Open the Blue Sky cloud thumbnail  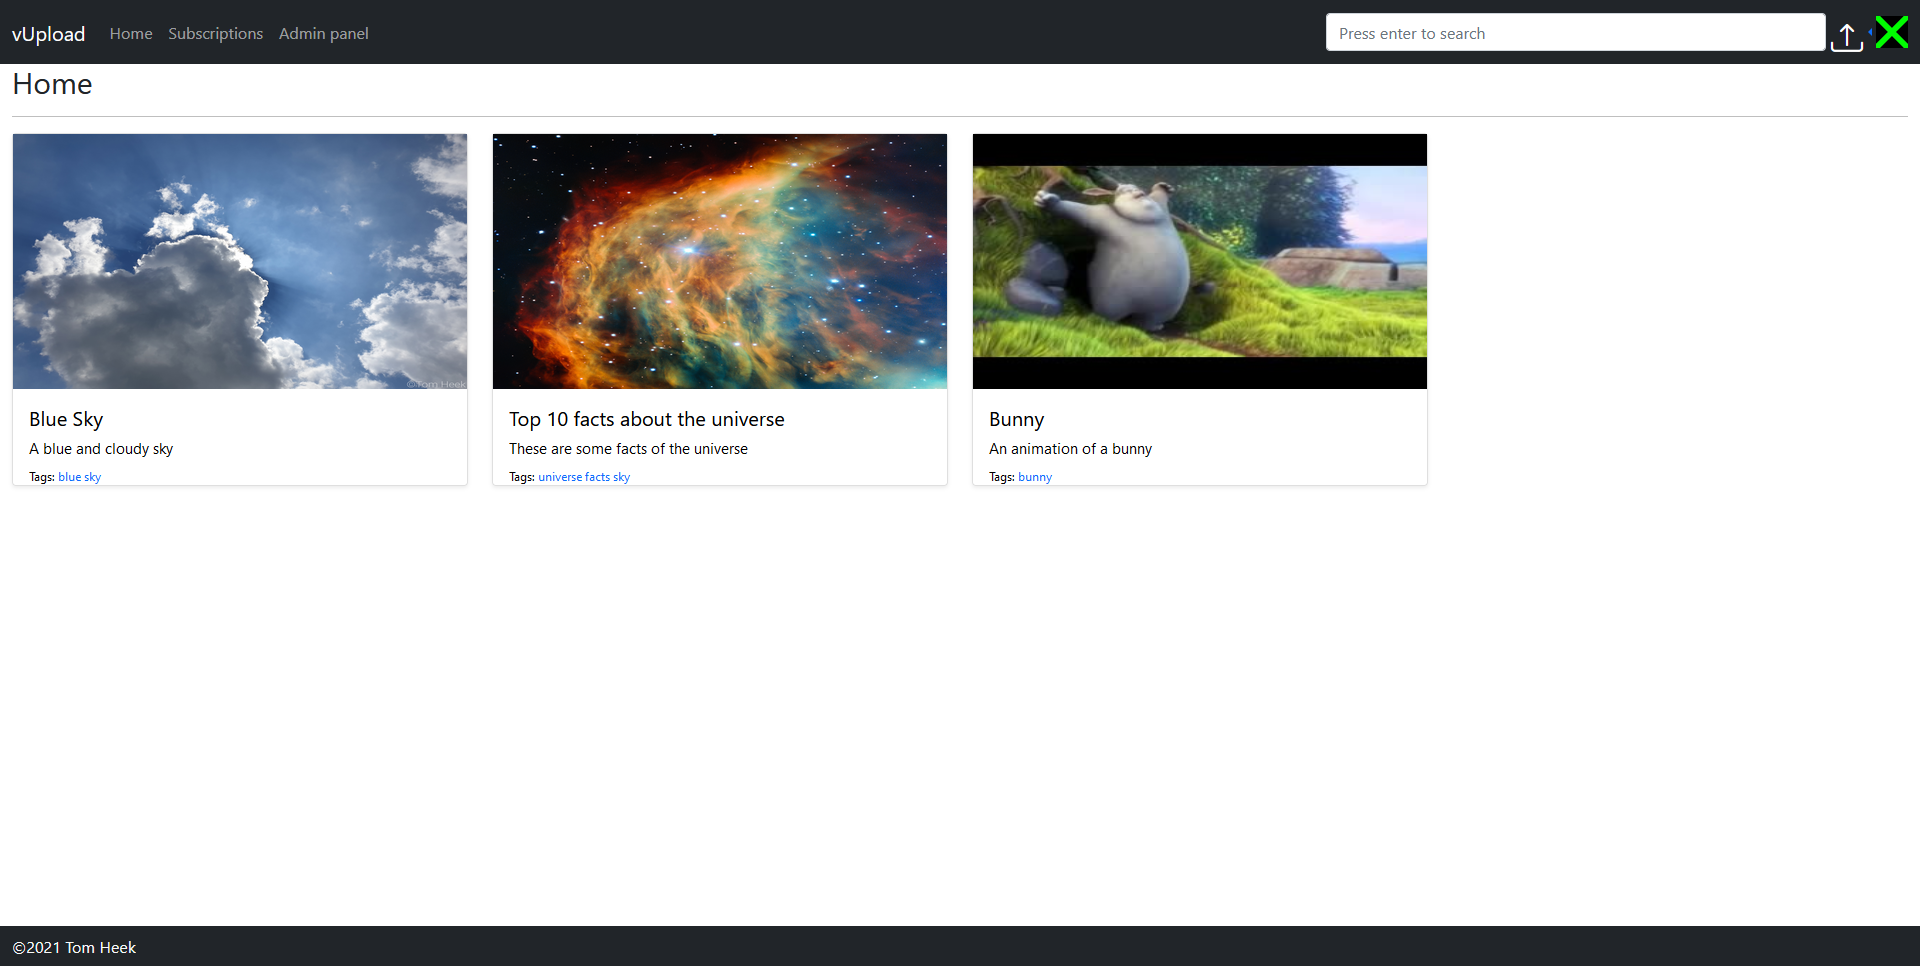[240, 261]
